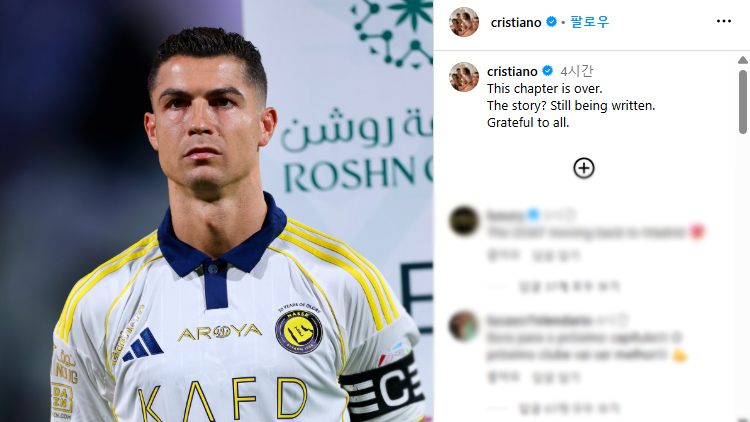Open the cristiano avatar beside the caption text
Image resolution: width=750 pixels, height=422 pixels.
pyautogui.click(x=464, y=77)
